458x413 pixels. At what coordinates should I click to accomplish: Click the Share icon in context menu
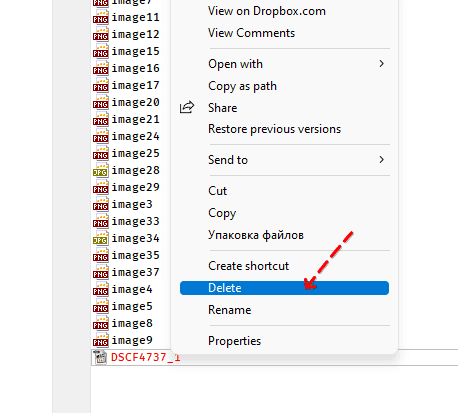pyautogui.click(x=187, y=107)
